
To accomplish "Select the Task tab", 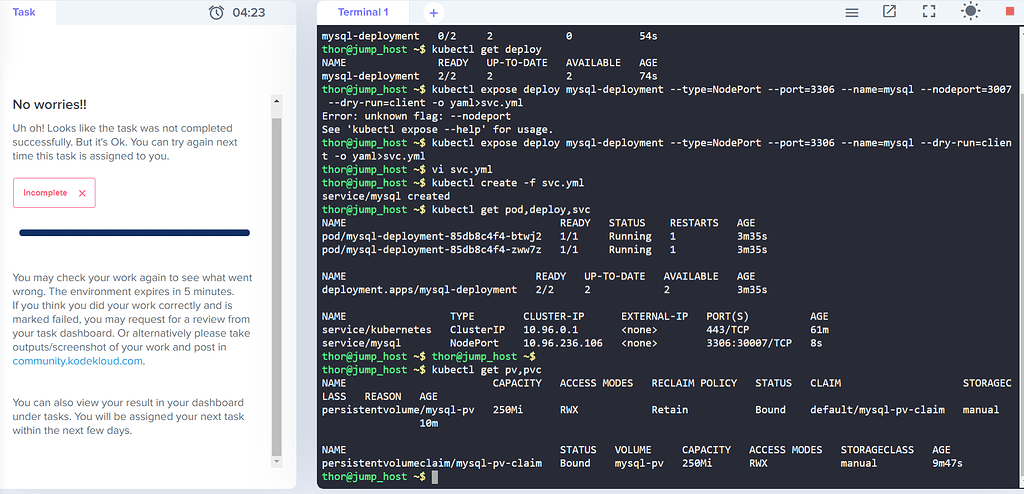I will (x=24, y=12).
